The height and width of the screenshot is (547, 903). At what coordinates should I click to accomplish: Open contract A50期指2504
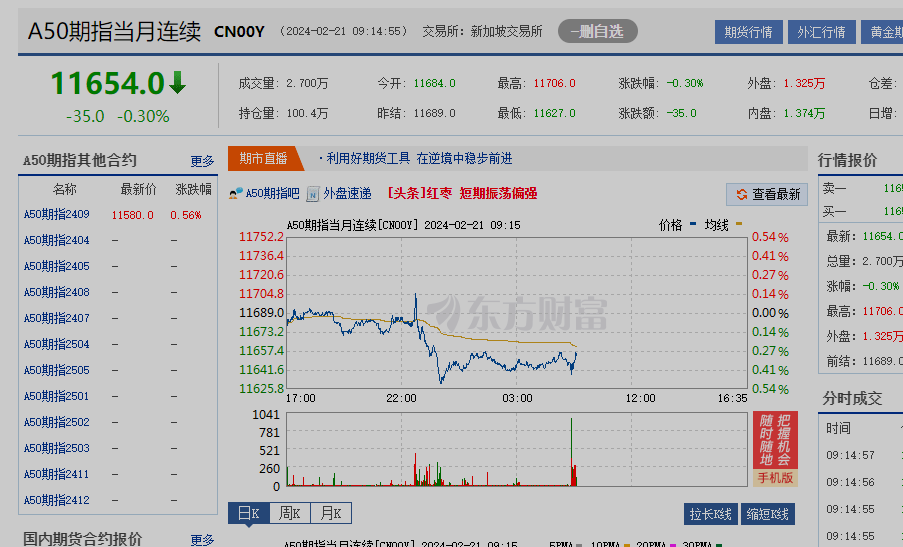tap(56, 344)
